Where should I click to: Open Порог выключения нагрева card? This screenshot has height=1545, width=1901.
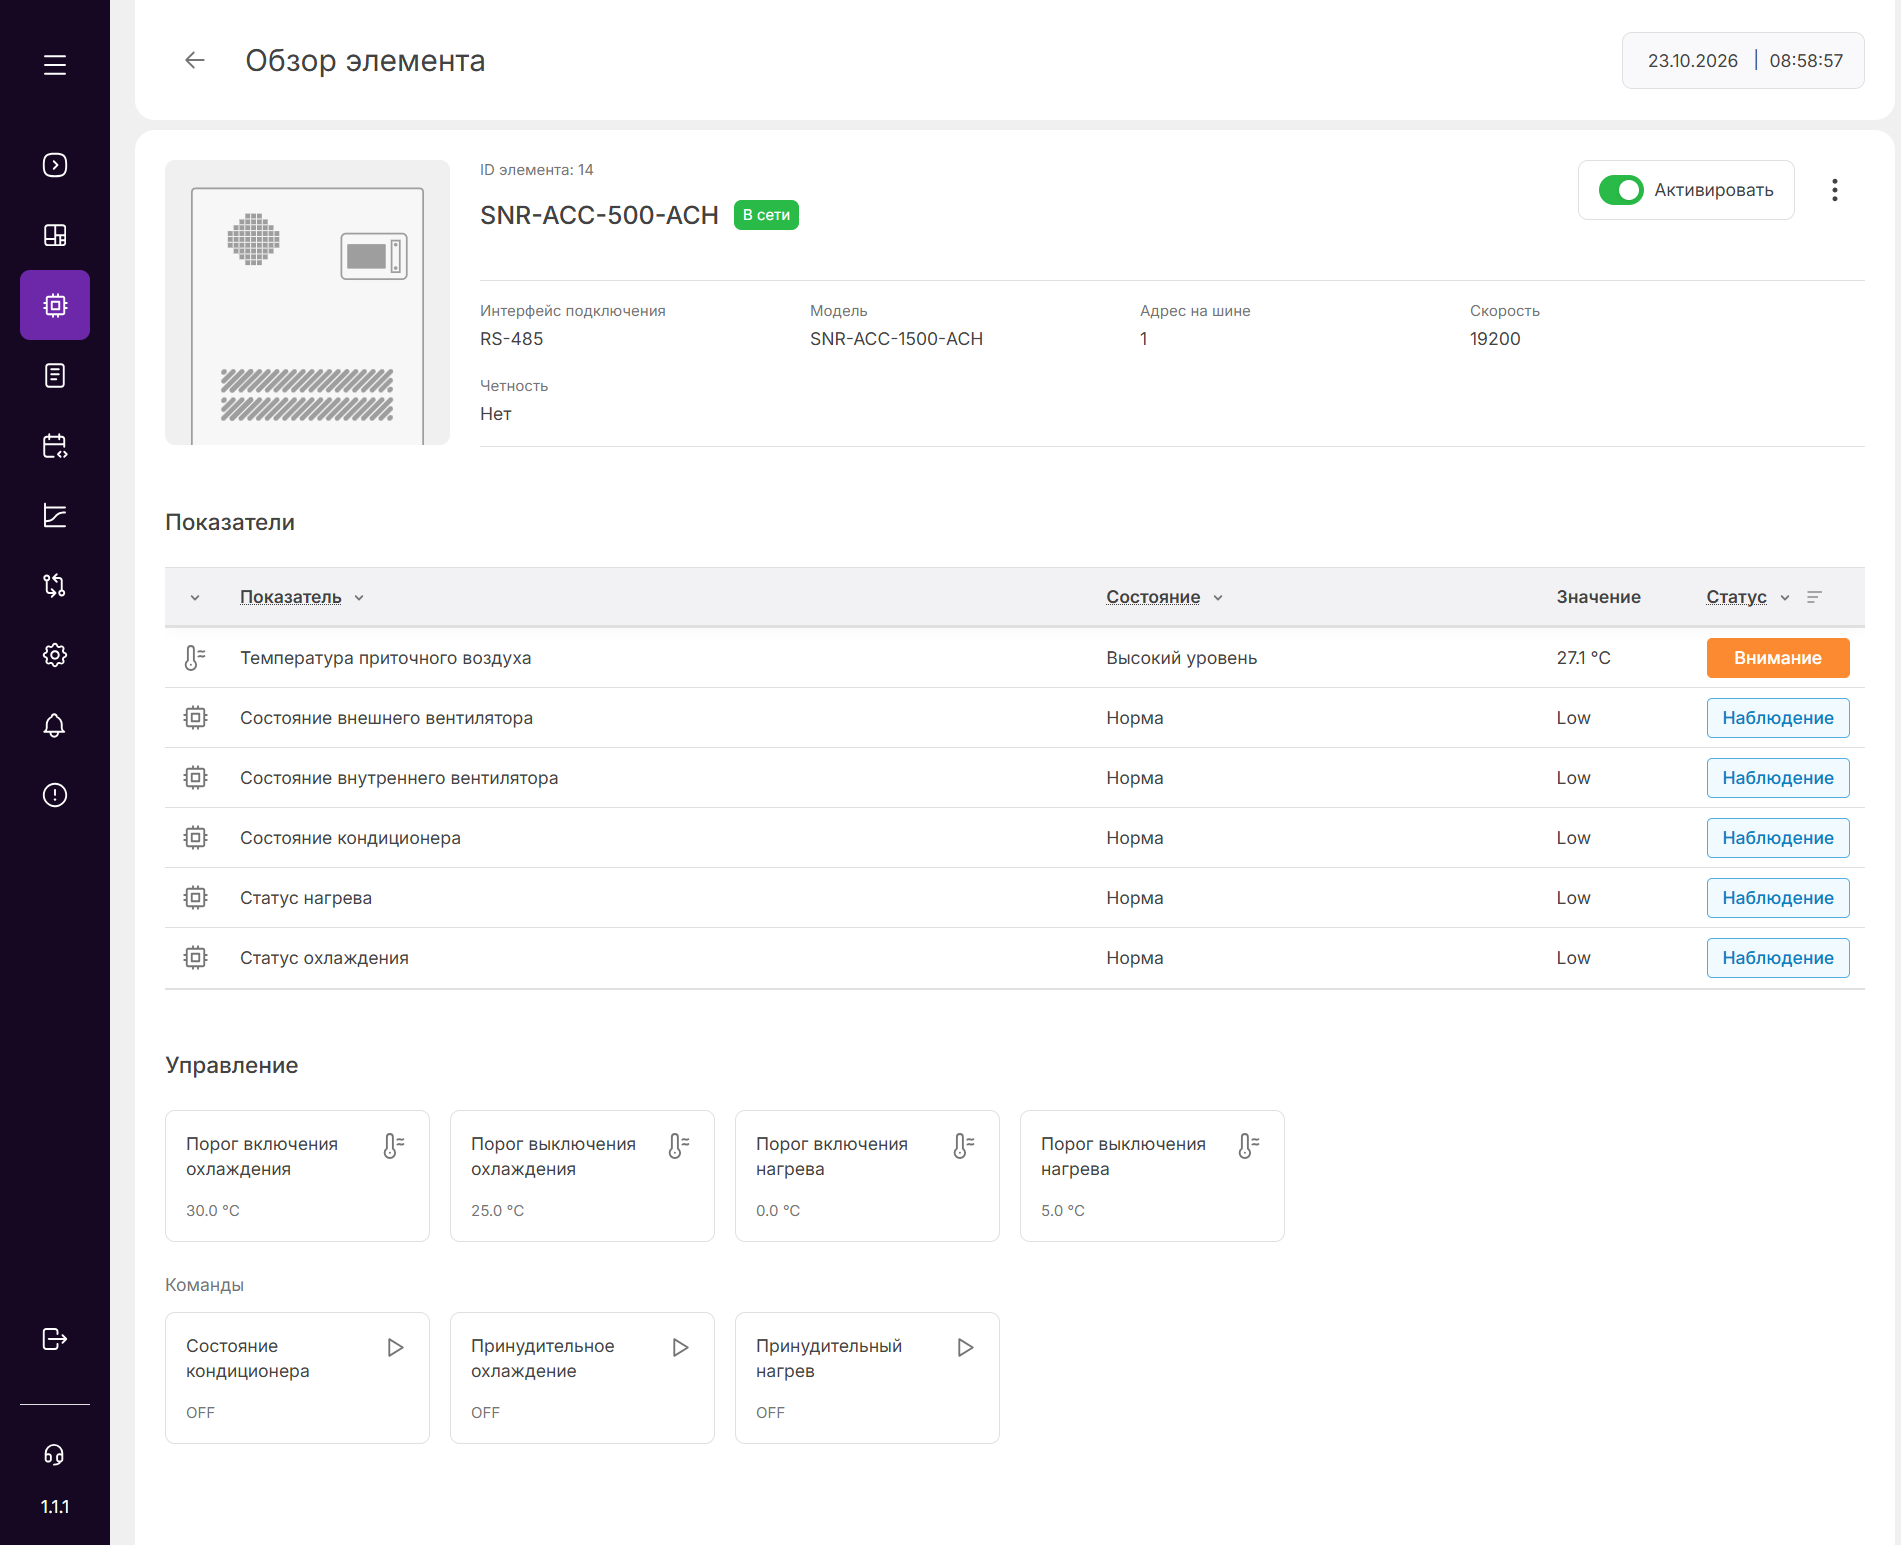click(1152, 1176)
